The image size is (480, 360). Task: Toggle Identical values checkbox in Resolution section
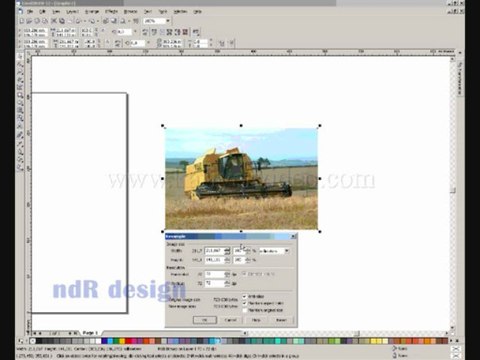244,274
